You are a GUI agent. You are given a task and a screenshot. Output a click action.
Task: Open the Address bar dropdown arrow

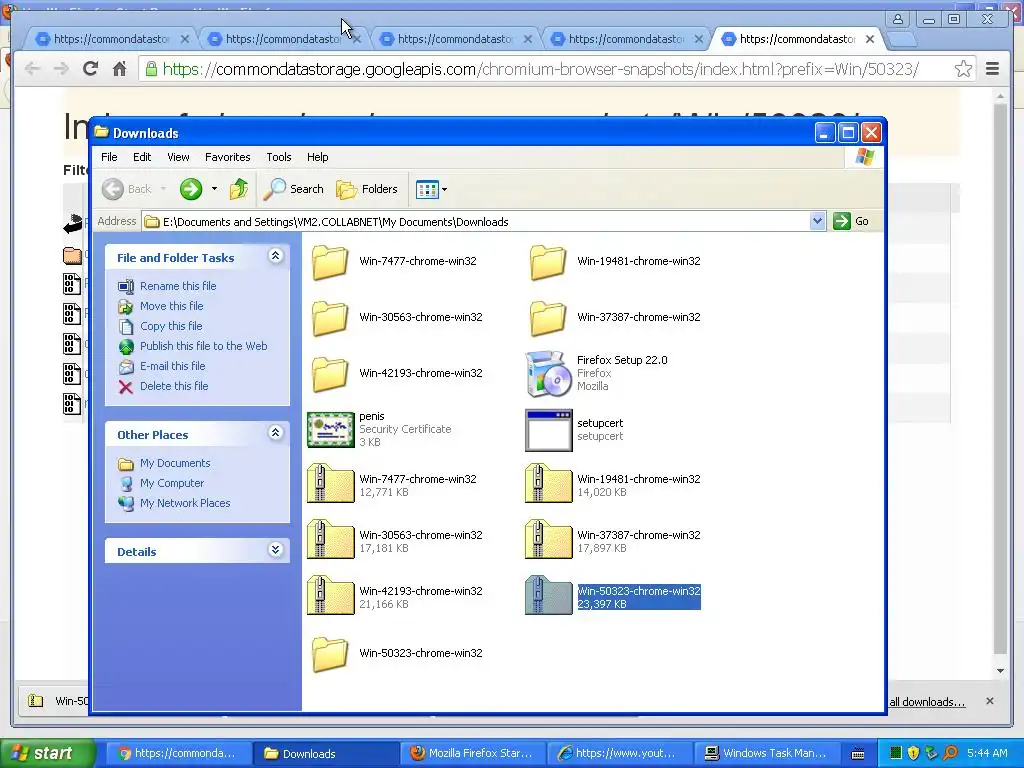[x=817, y=221]
